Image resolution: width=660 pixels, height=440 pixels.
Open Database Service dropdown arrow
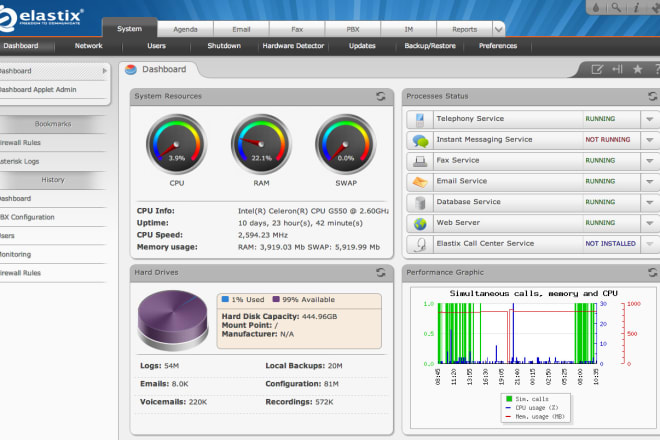pyautogui.click(x=649, y=202)
